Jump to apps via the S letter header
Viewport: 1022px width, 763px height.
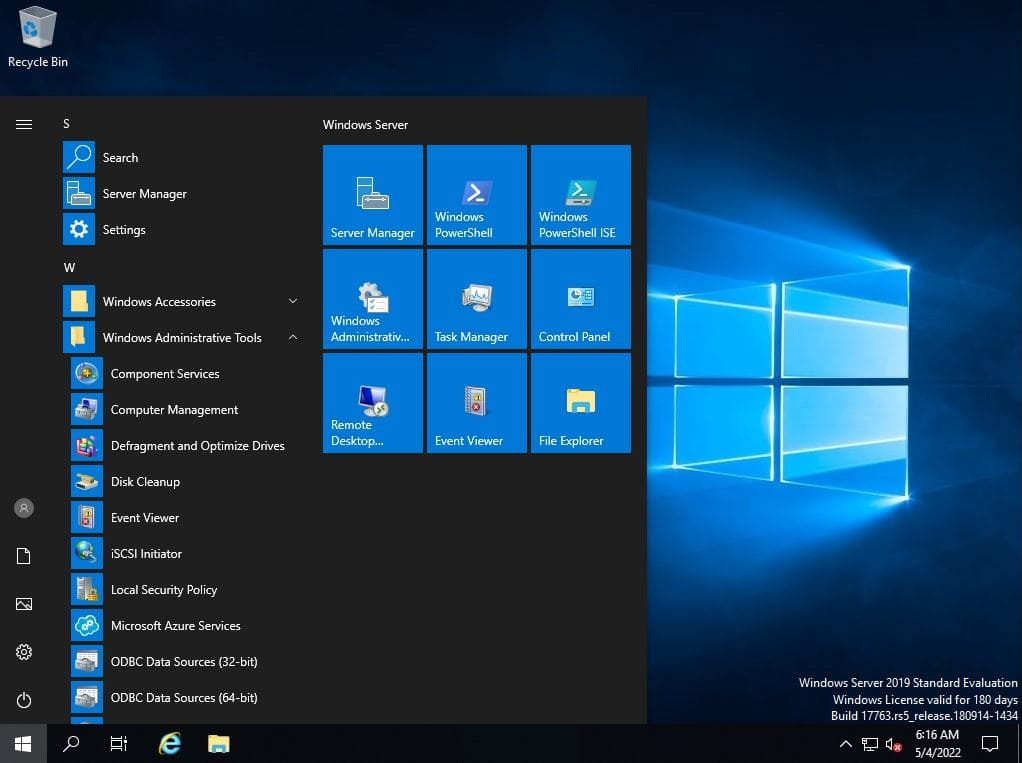[66, 124]
